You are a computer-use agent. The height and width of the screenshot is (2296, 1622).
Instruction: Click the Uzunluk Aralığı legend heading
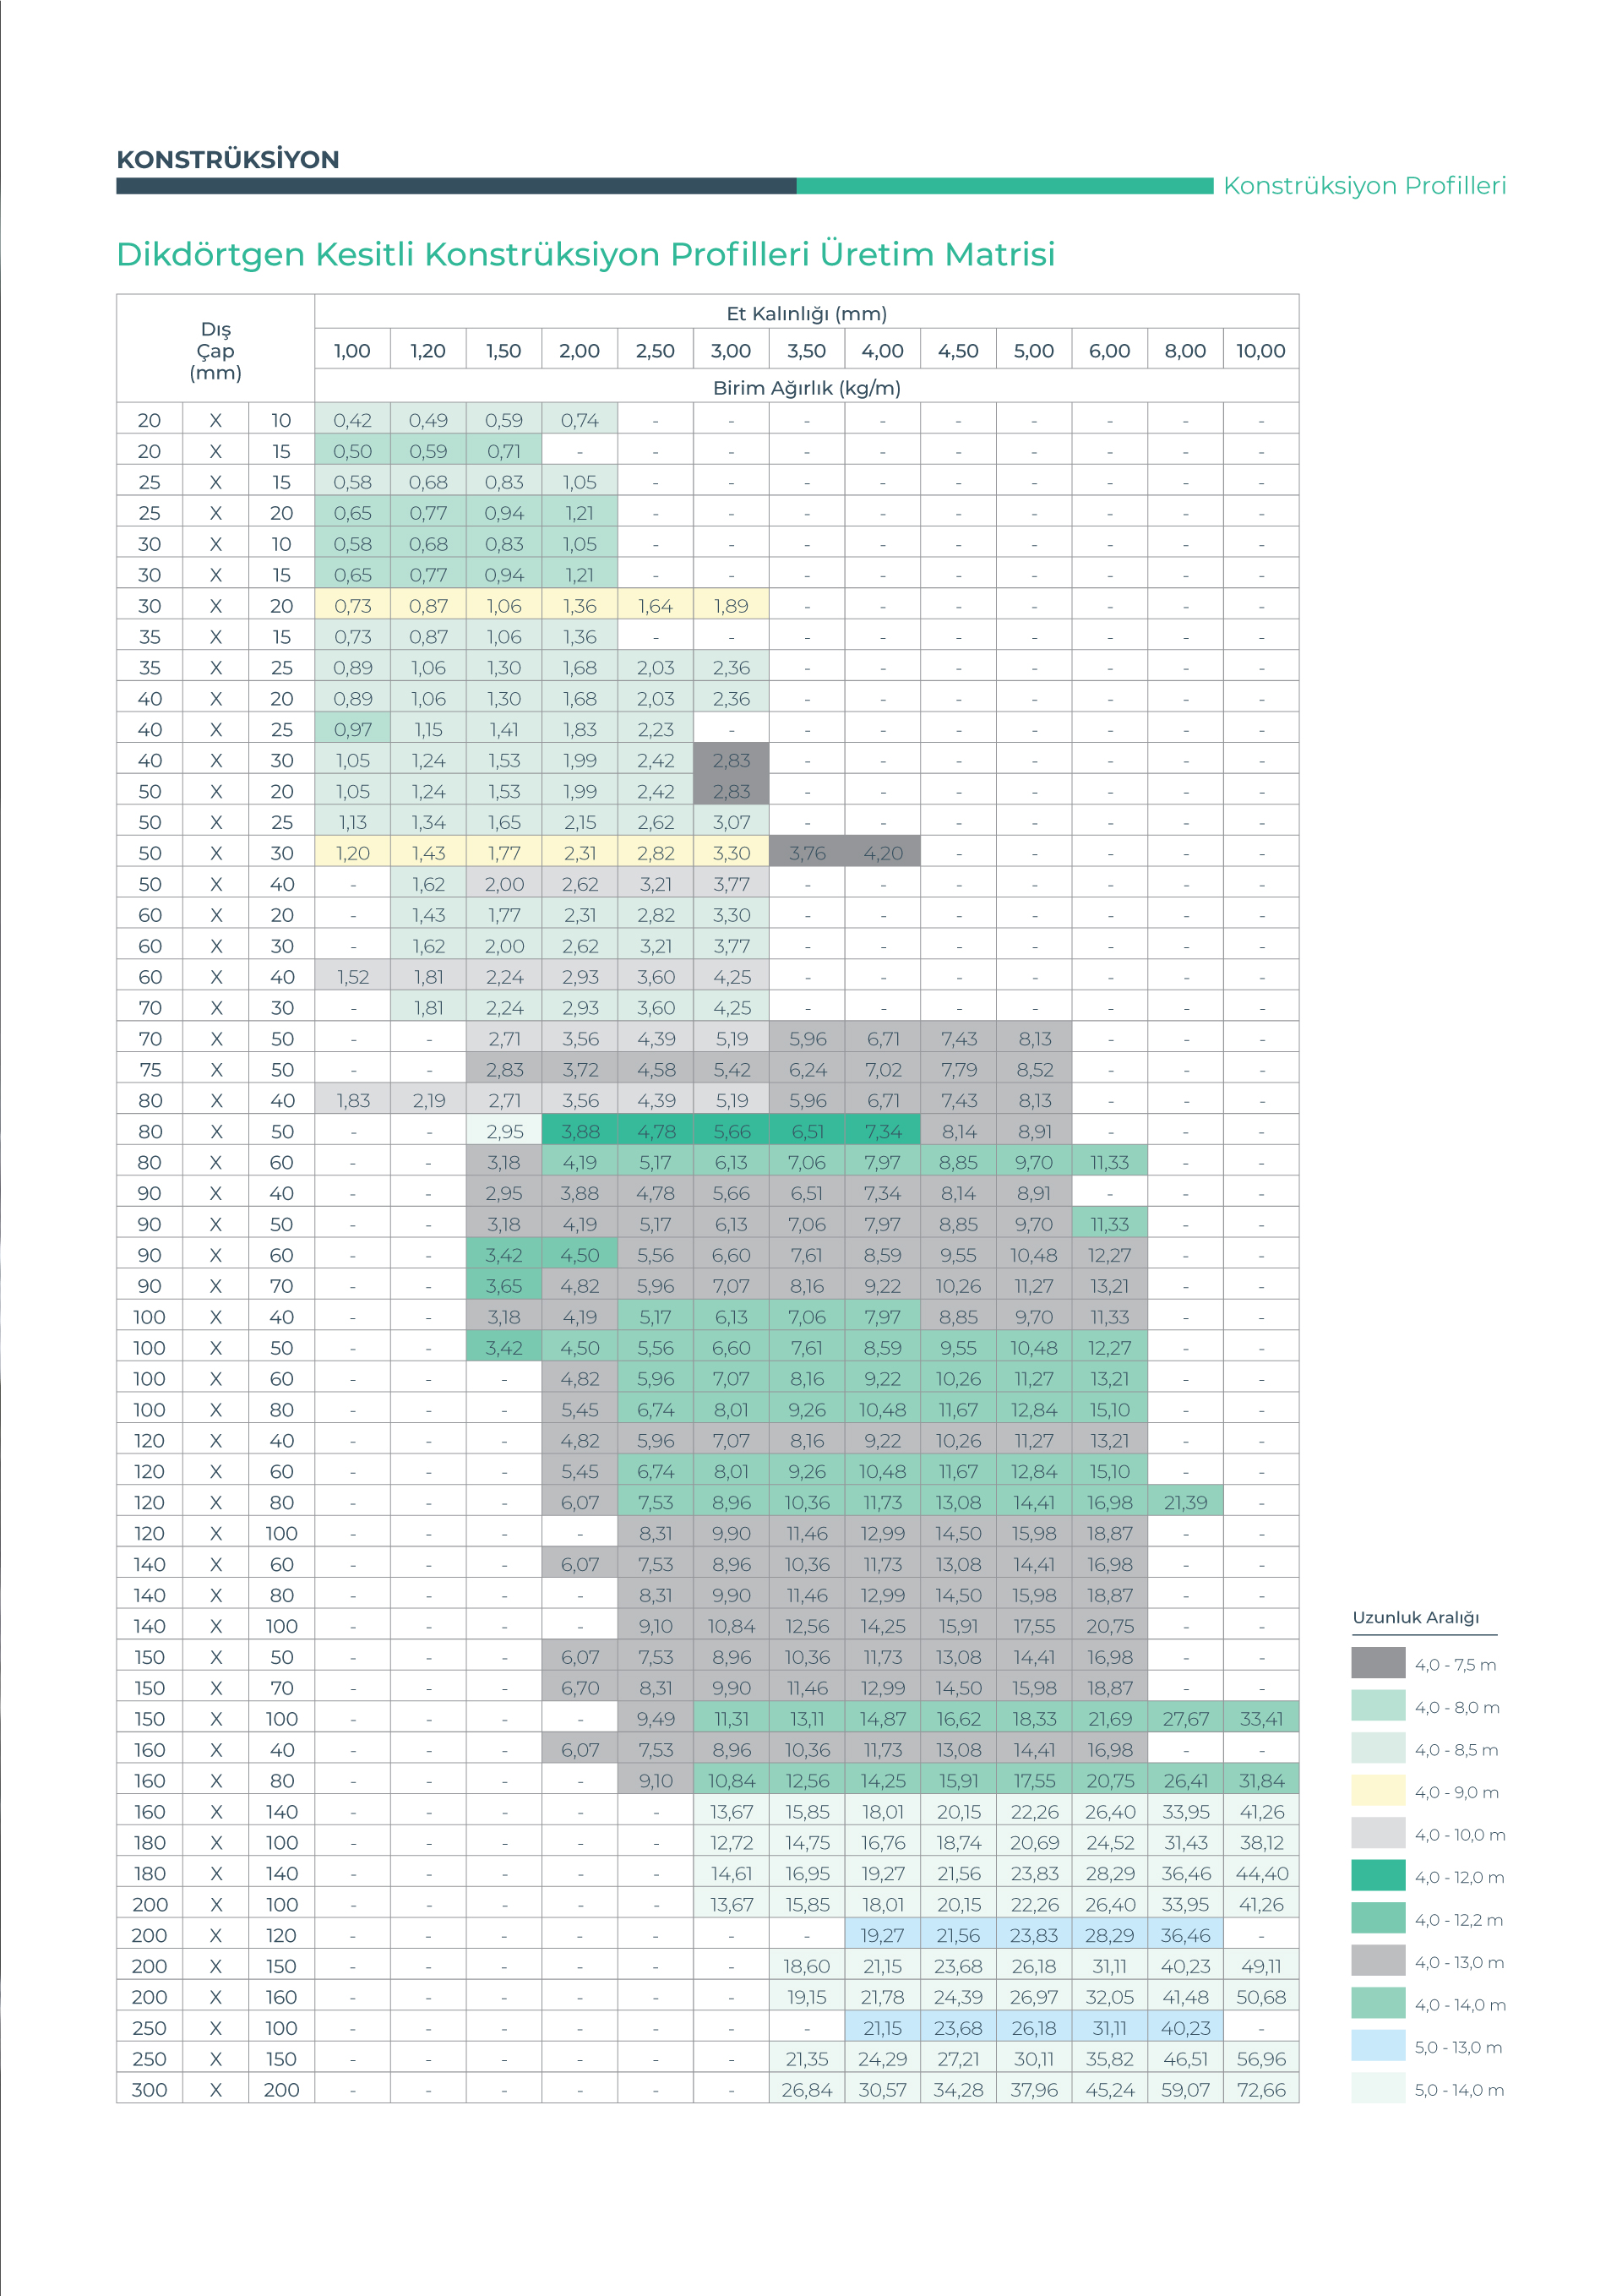1415,1618
